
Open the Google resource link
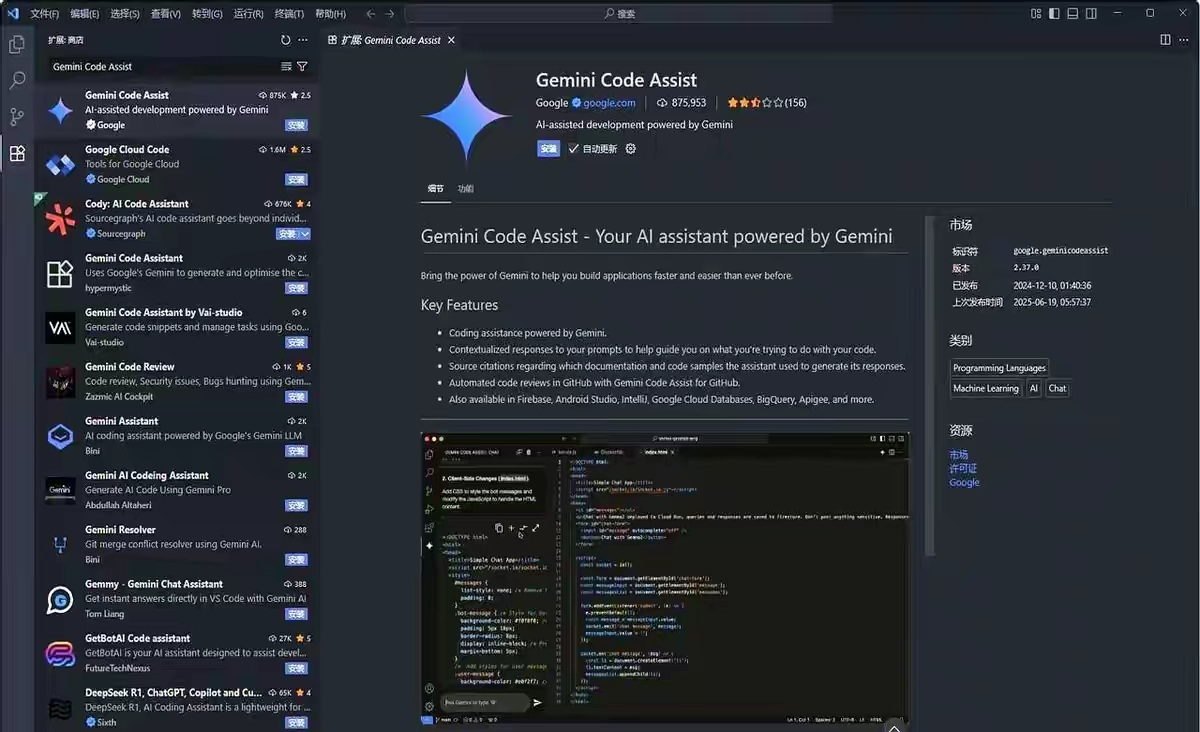coord(965,483)
